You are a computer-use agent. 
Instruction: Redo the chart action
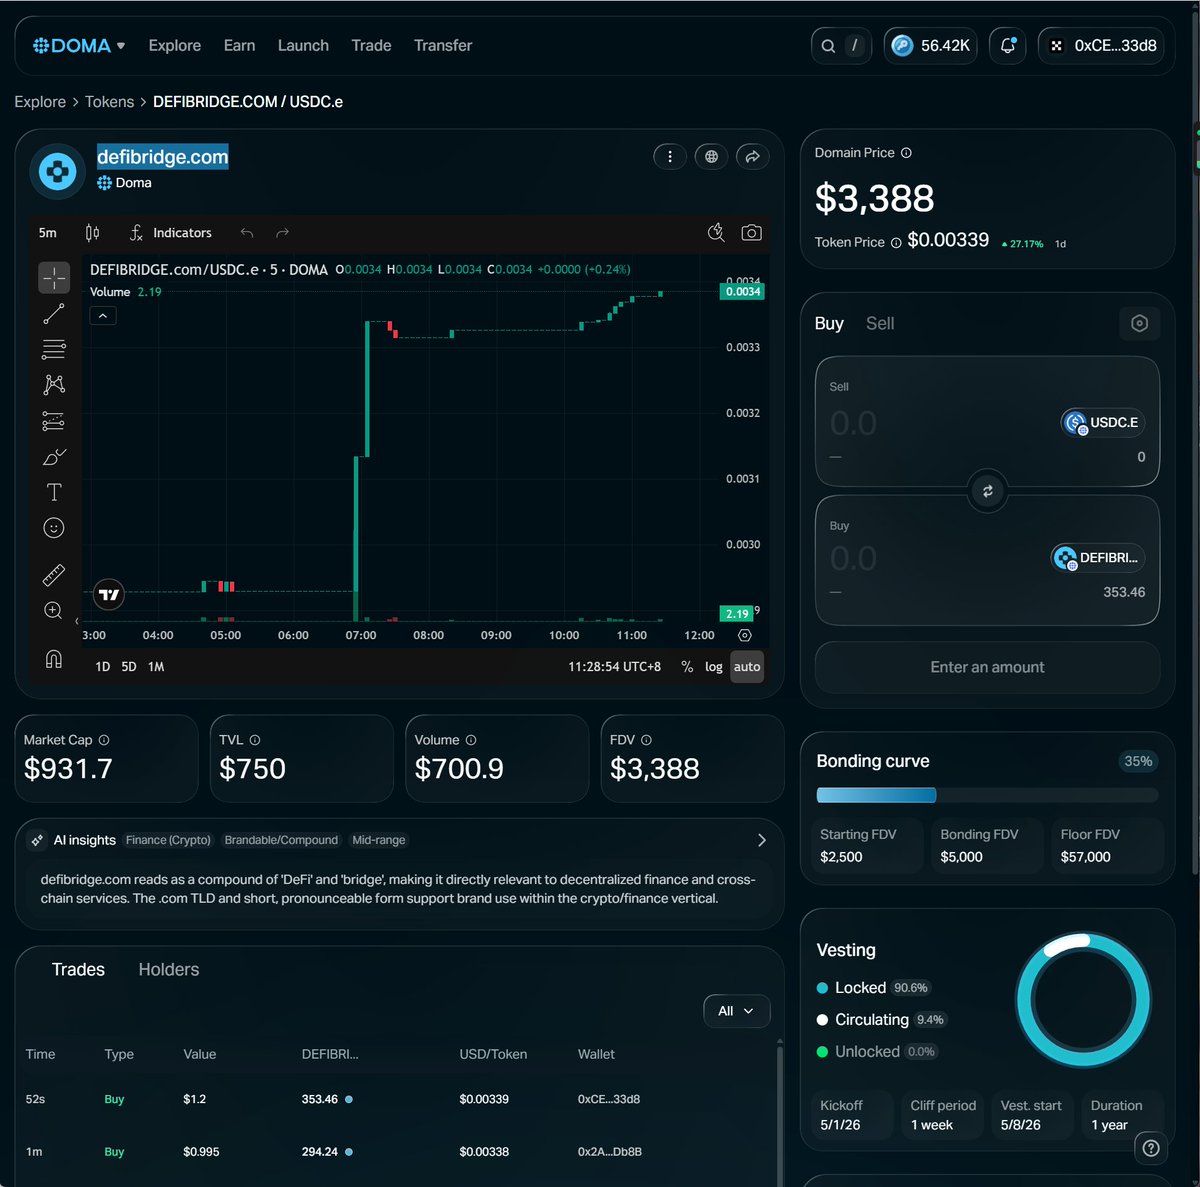(283, 233)
